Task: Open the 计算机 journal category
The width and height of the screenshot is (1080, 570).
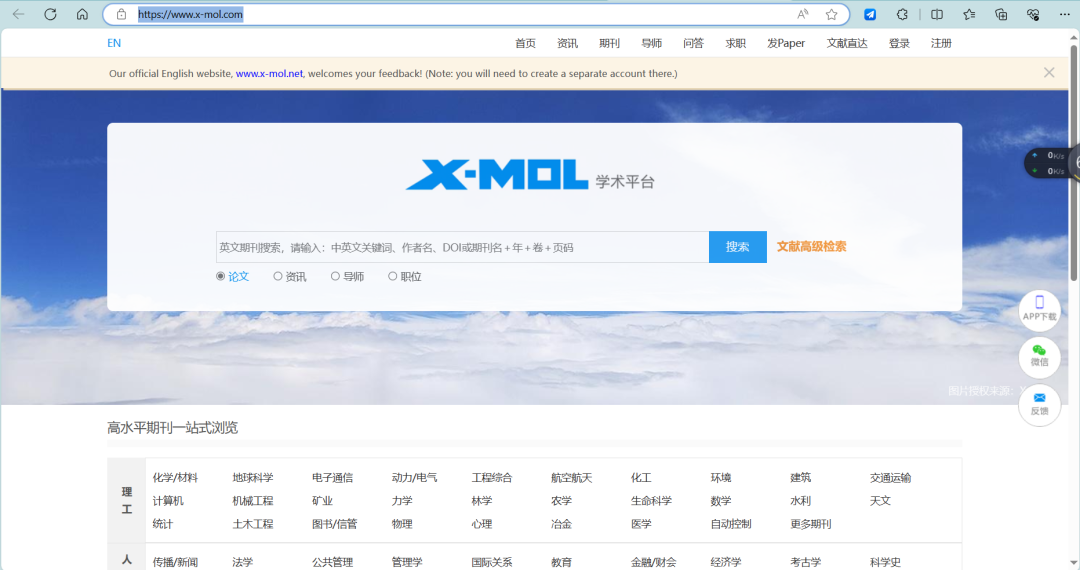Action: [168, 501]
